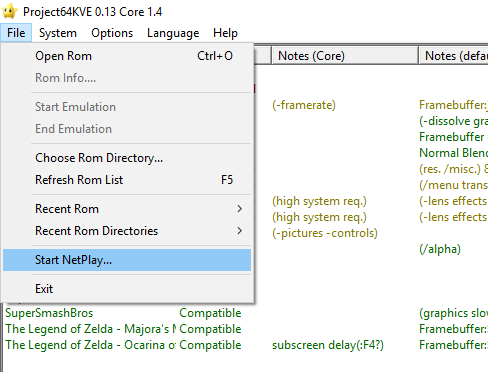The image size is (488, 372).
Task: Click the (-pictures -controls) note
Action: 325,233
